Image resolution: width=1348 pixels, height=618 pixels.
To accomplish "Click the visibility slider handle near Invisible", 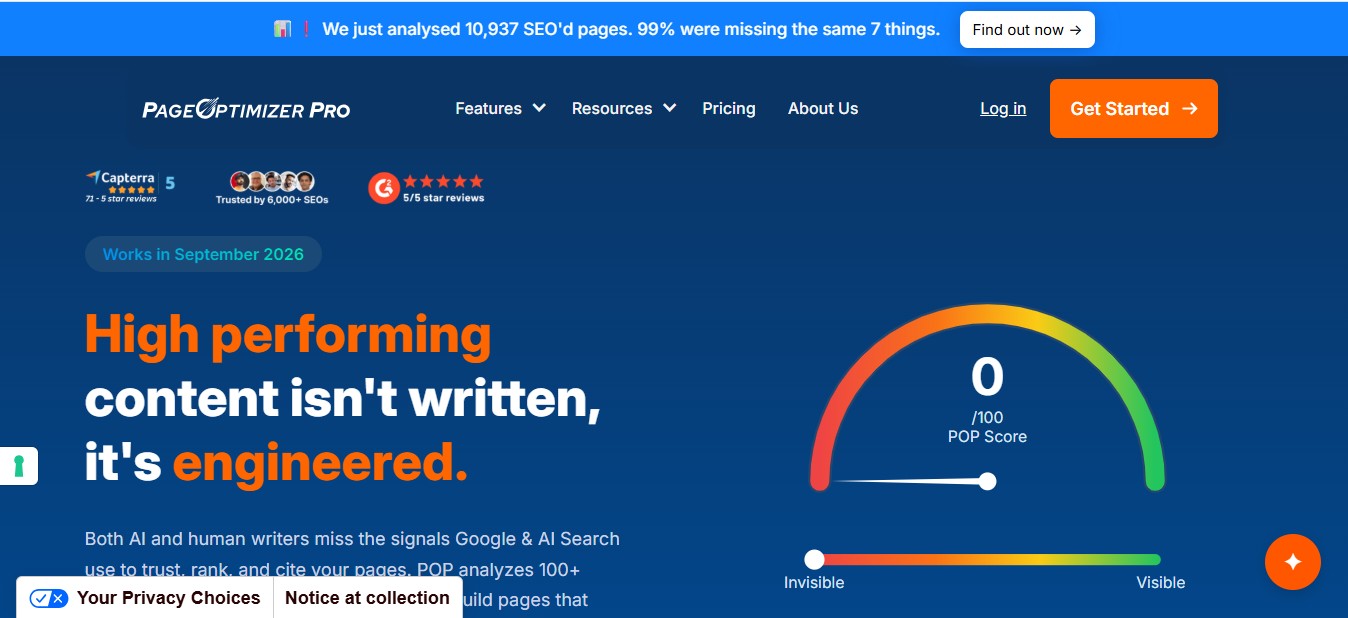I will [x=814, y=559].
